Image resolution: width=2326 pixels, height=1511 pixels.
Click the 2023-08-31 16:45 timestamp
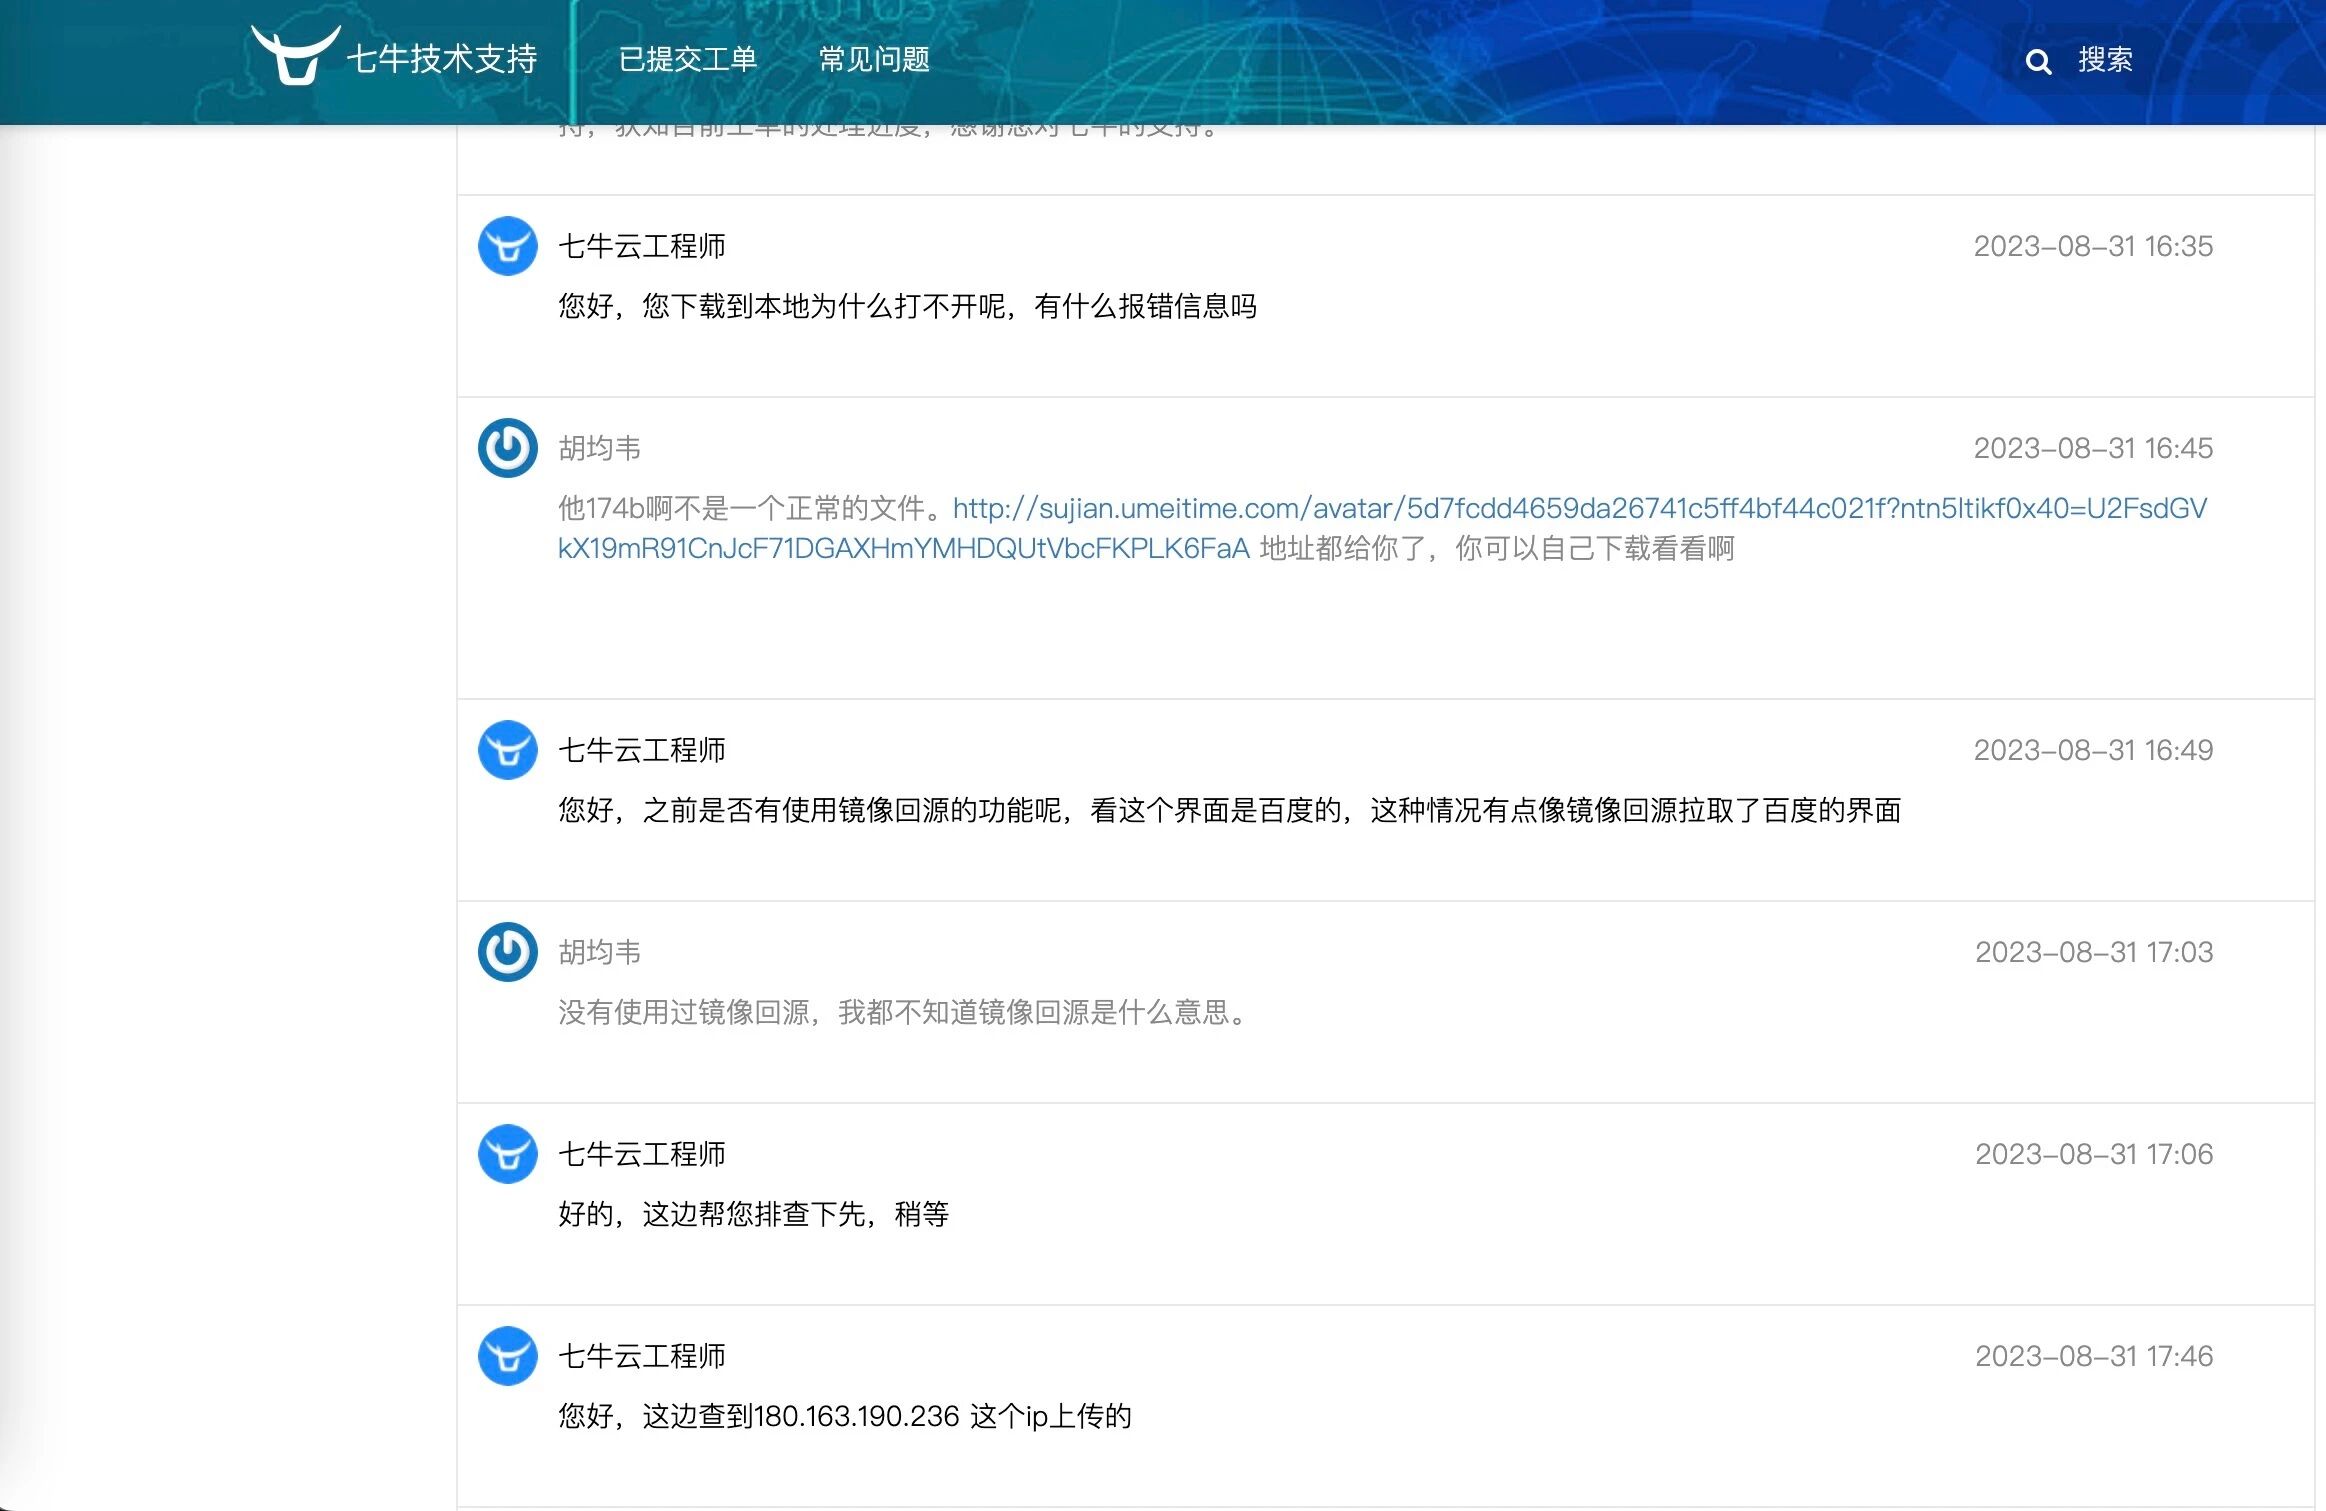(x=2092, y=448)
